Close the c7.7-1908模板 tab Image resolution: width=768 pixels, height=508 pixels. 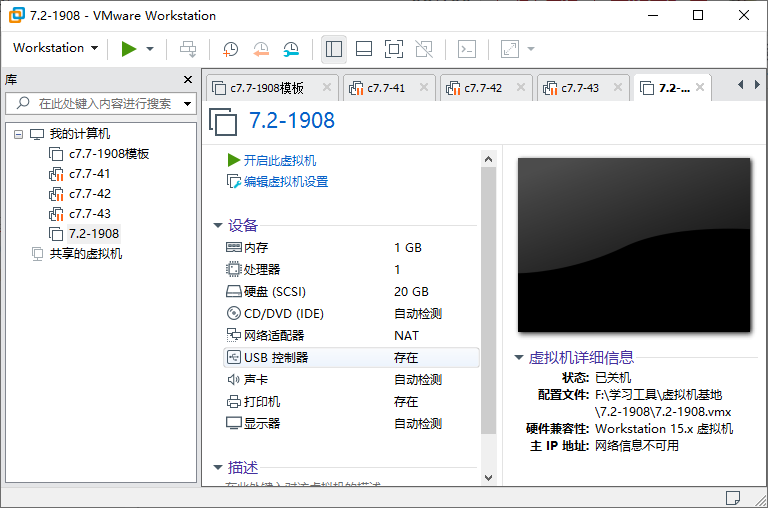[x=327, y=87]
